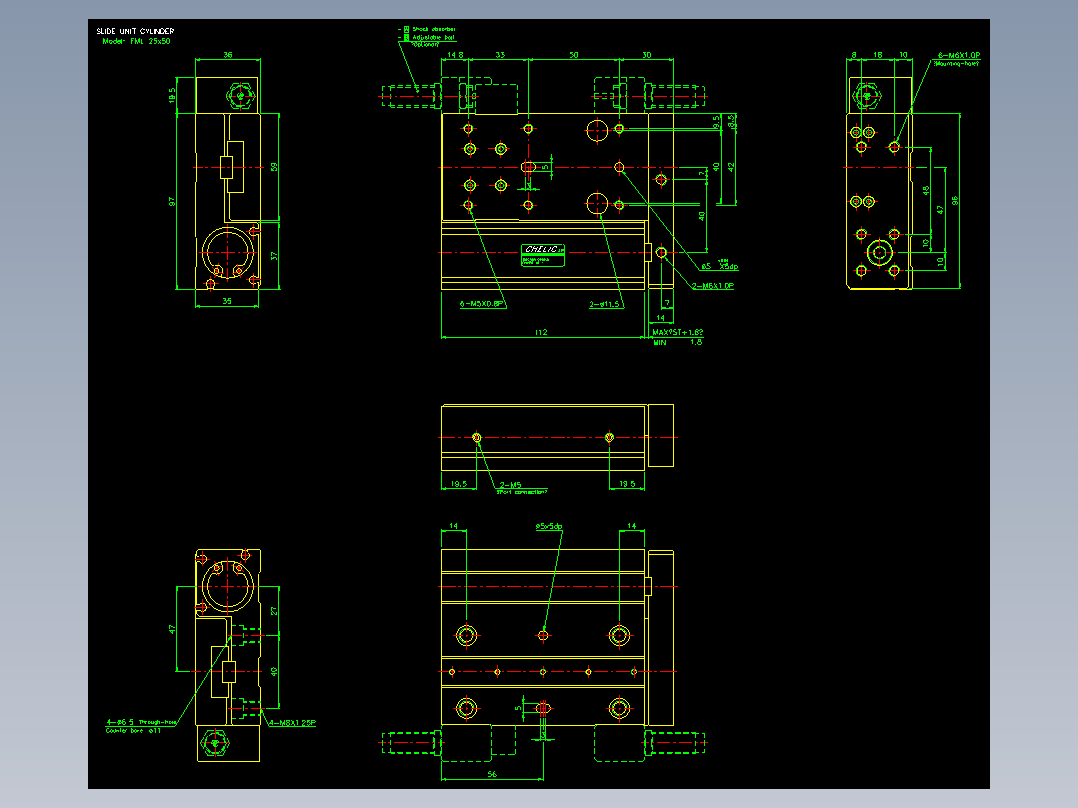Image resolution: width=1078 pixels, height=808 pixels.
Task: Select the 96 height dimension
Action: [954, 201]
